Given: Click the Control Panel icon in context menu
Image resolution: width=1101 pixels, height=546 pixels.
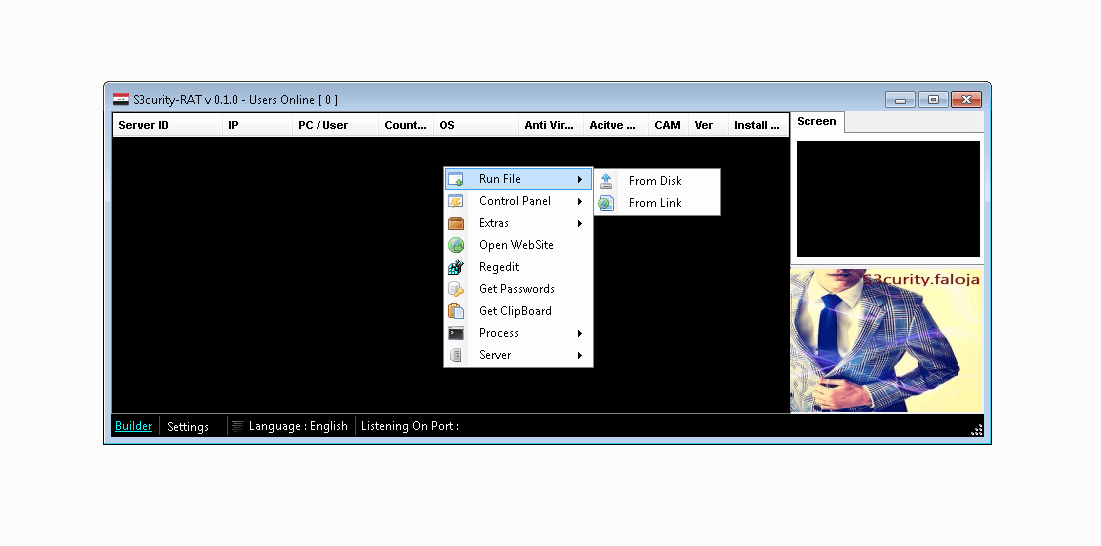Looking at the screenshot, I should point(456,201).
